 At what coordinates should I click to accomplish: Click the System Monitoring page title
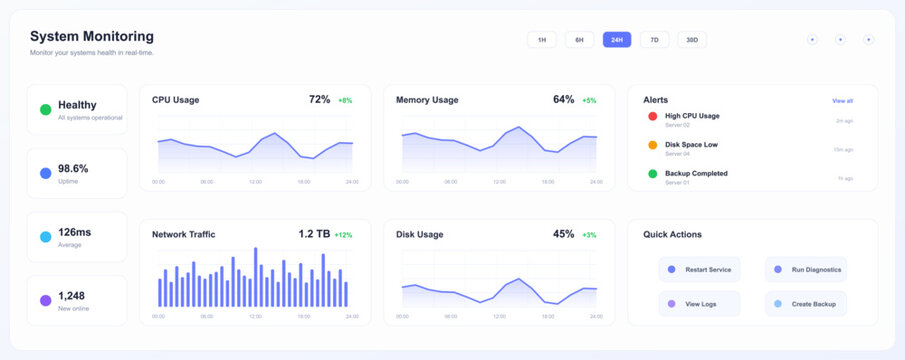coord(92,36)
